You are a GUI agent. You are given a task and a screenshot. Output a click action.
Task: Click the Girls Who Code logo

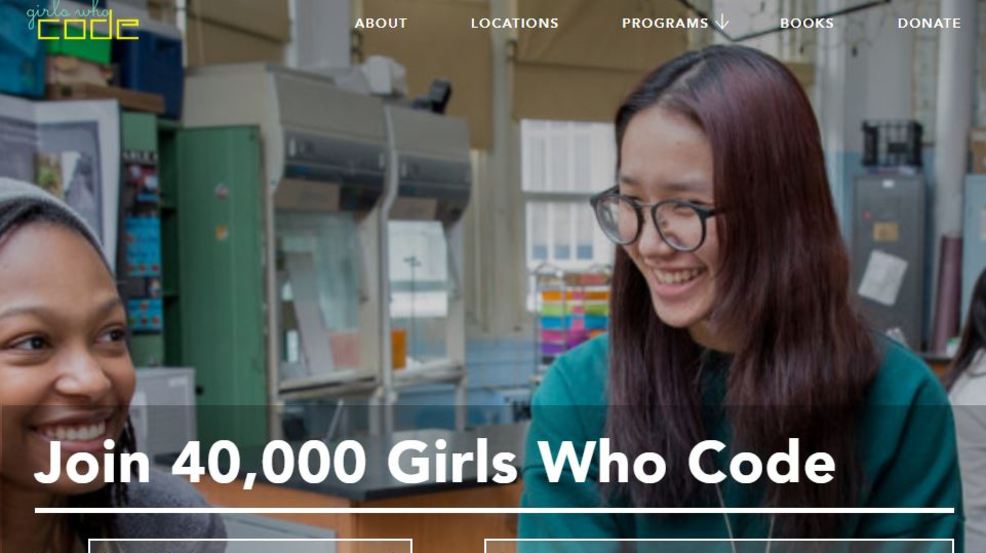click(82, 23)
